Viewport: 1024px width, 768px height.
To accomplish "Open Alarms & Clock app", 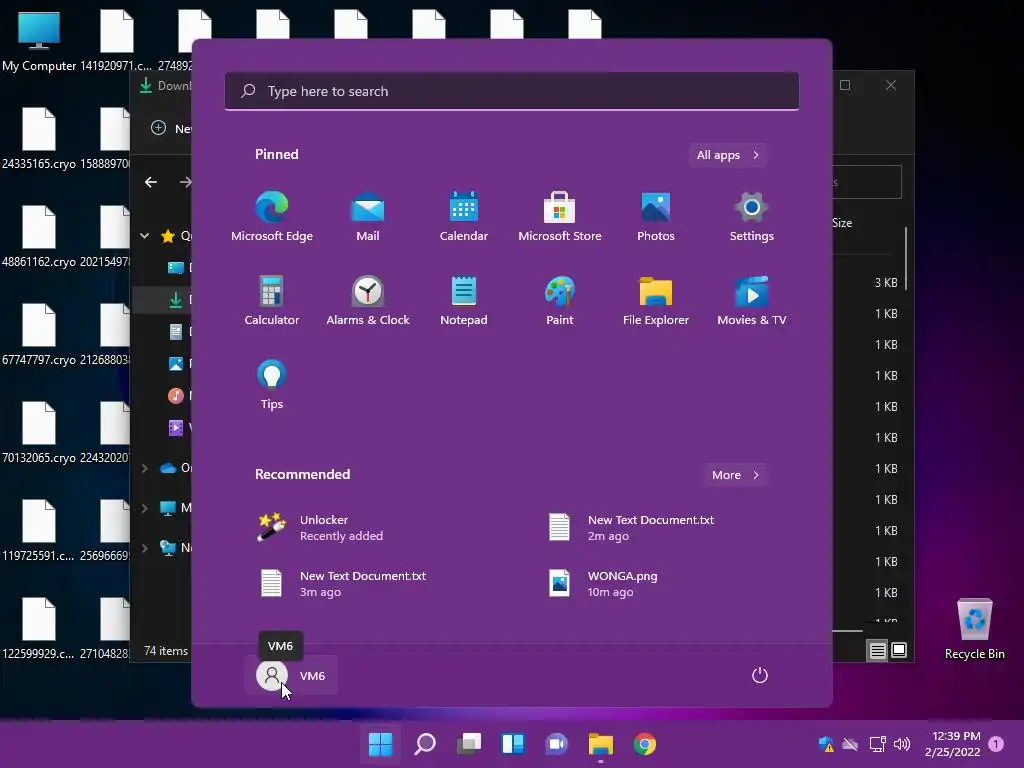I will [x=368, y=301].
